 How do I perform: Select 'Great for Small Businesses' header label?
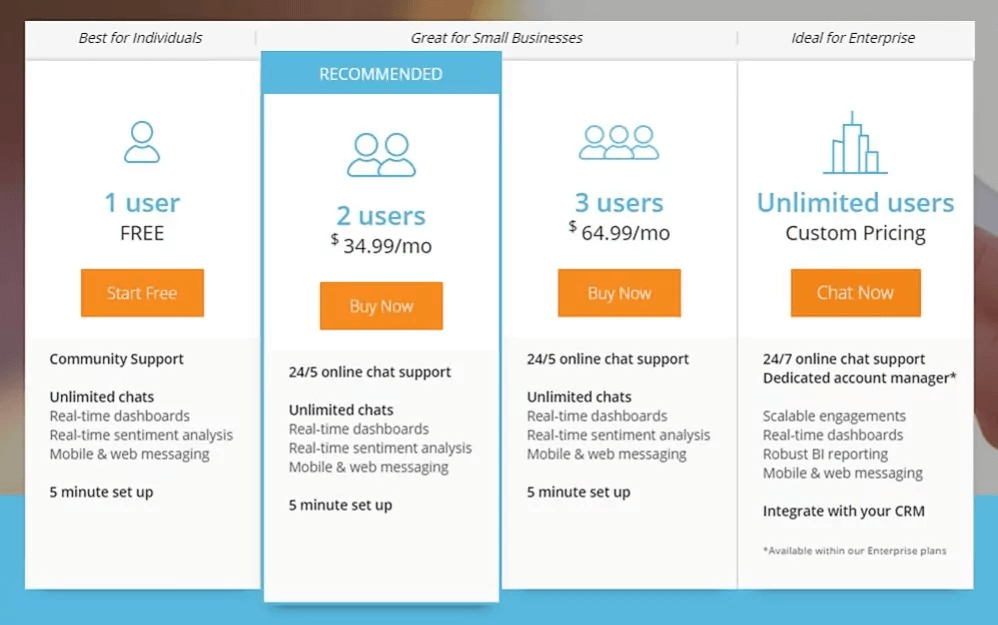496,38
